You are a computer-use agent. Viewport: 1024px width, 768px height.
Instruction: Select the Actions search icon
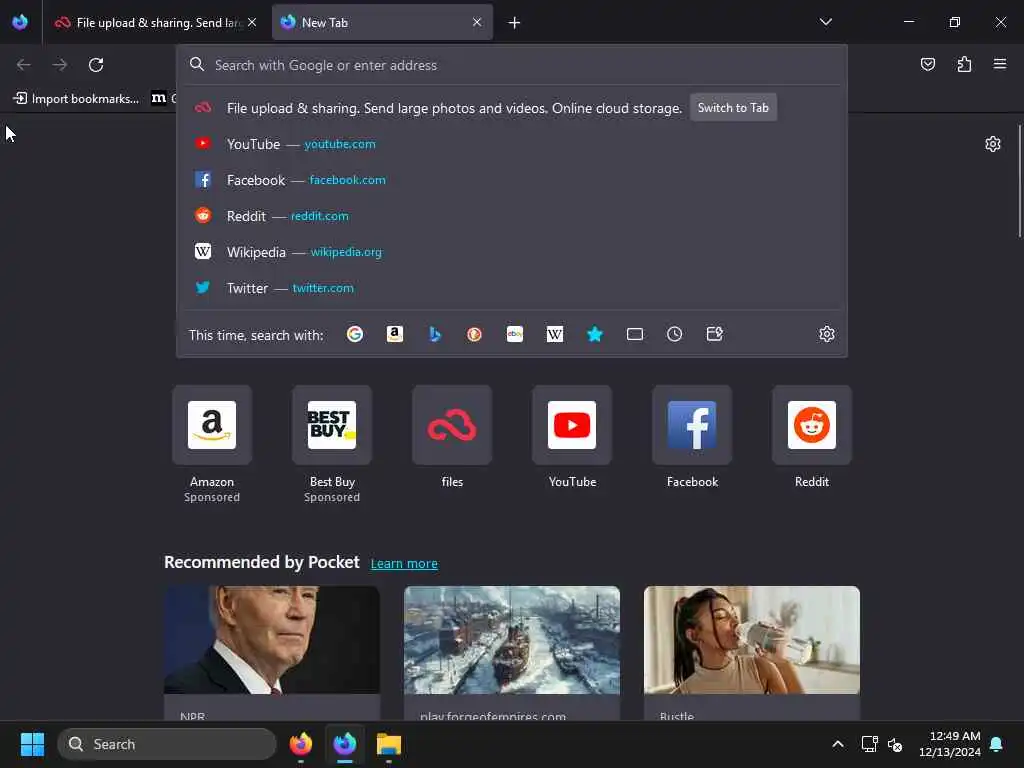click(714, 334)
